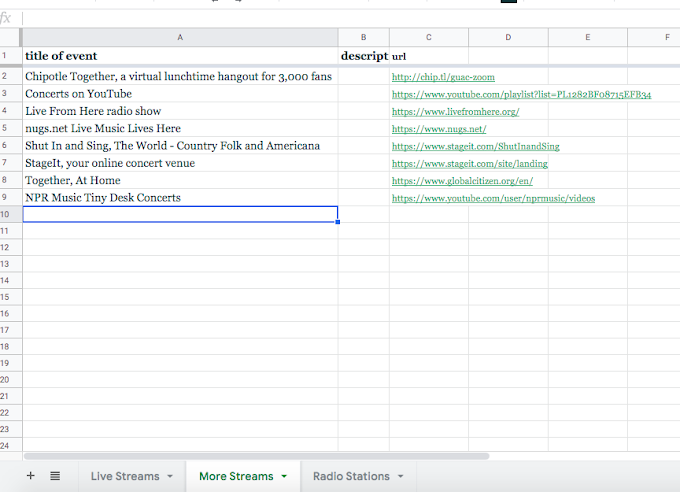
Task: Open the YouTube playlist link
Action: click(521, 95)
